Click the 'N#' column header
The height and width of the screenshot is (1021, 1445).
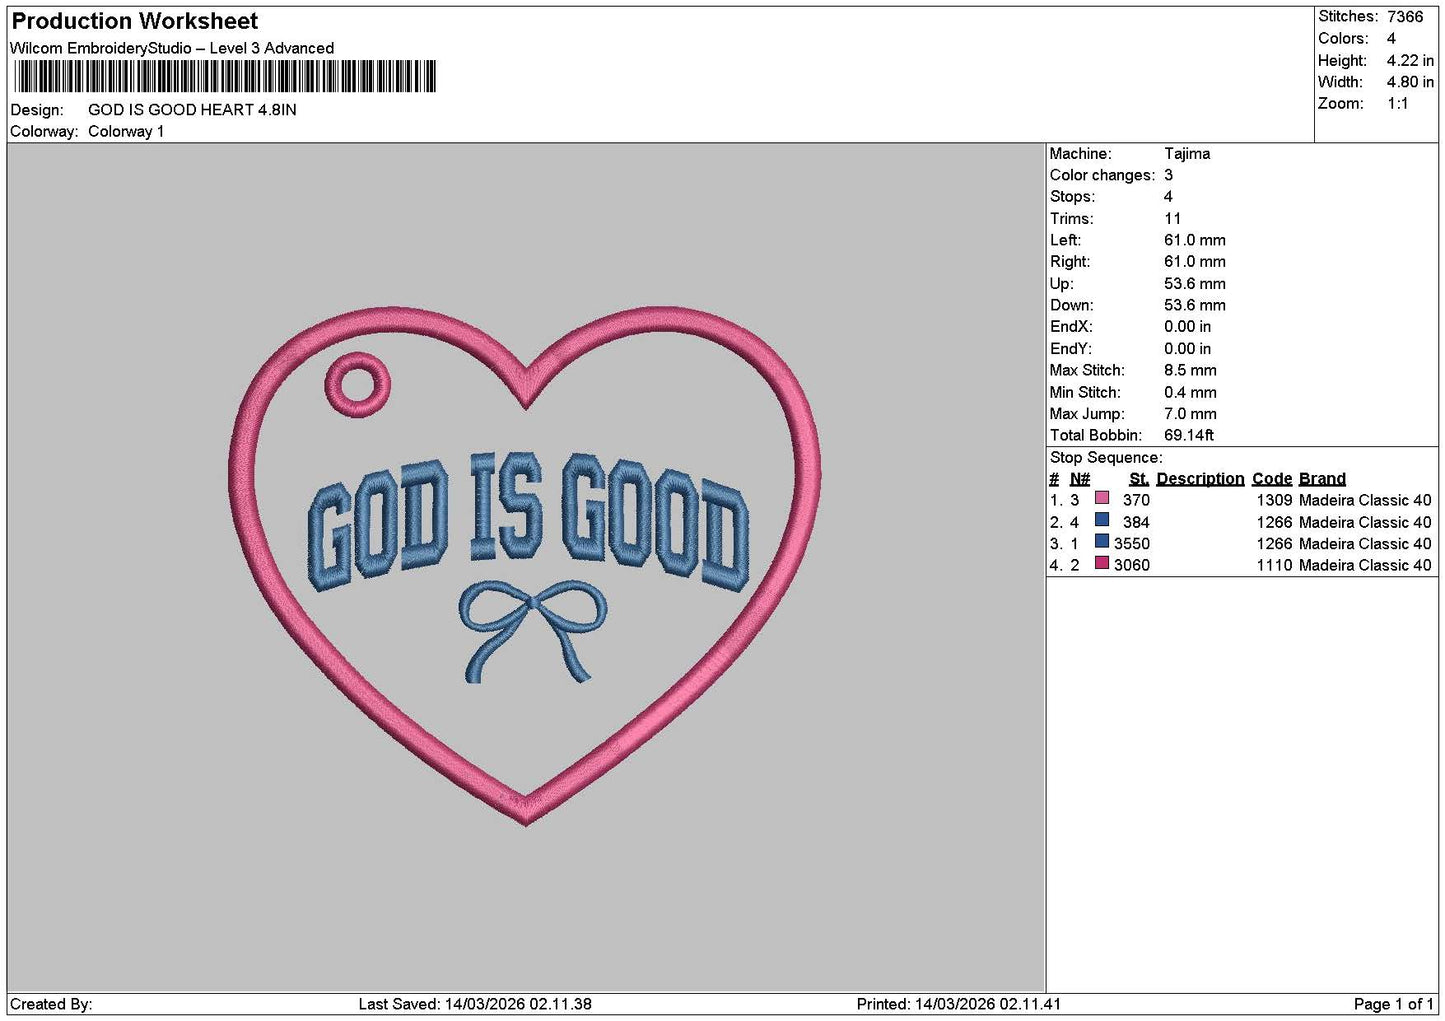[x=1080, y=479]
